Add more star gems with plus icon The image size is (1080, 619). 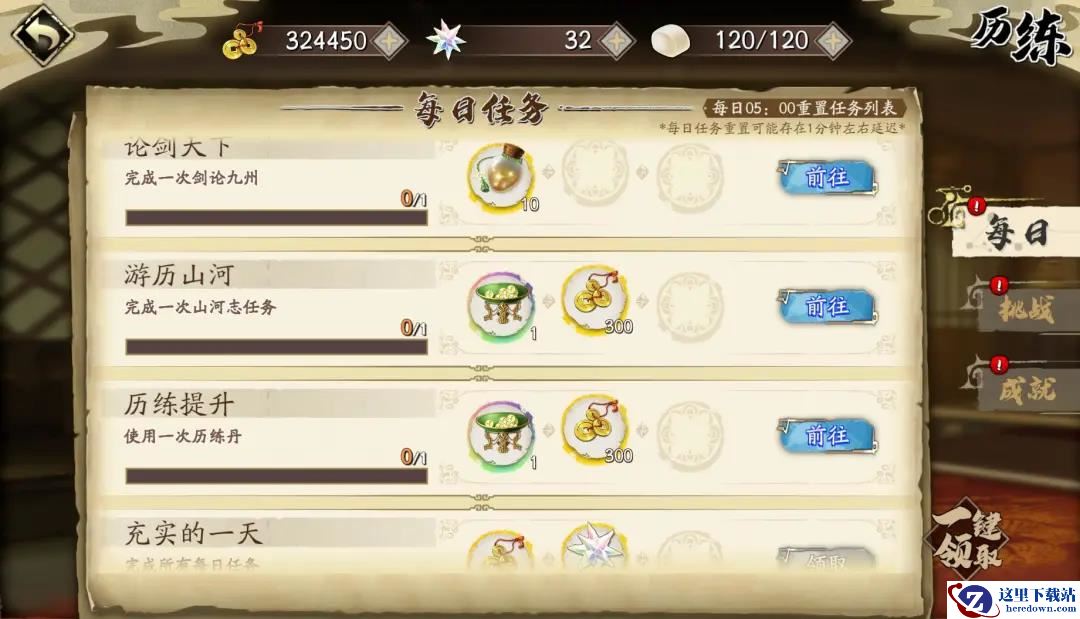point(616,41)
